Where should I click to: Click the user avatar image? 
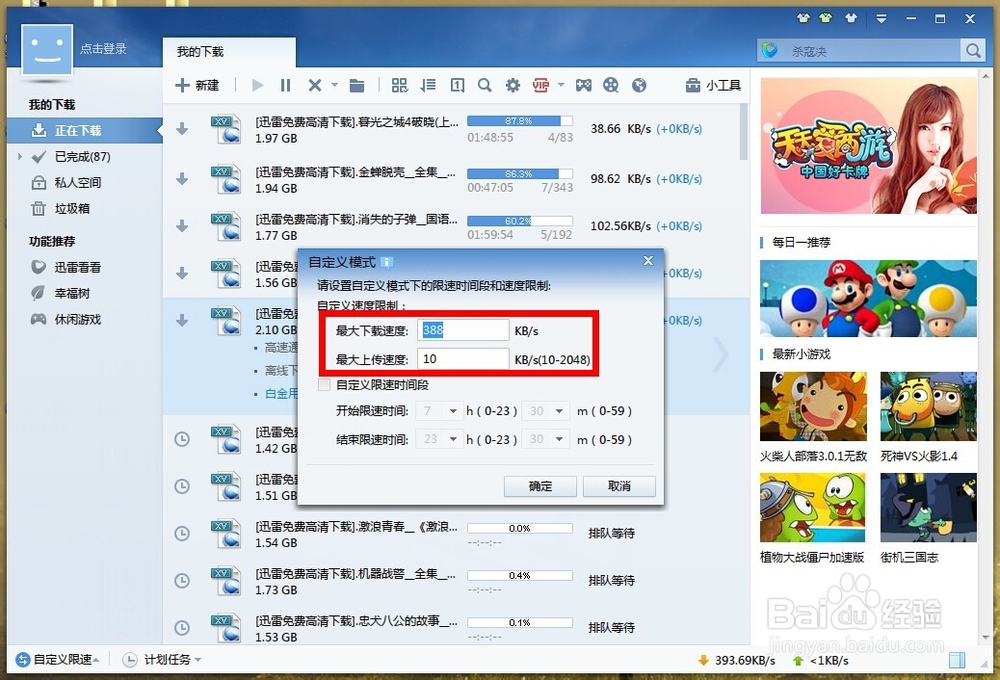click(x=47, y=50)
